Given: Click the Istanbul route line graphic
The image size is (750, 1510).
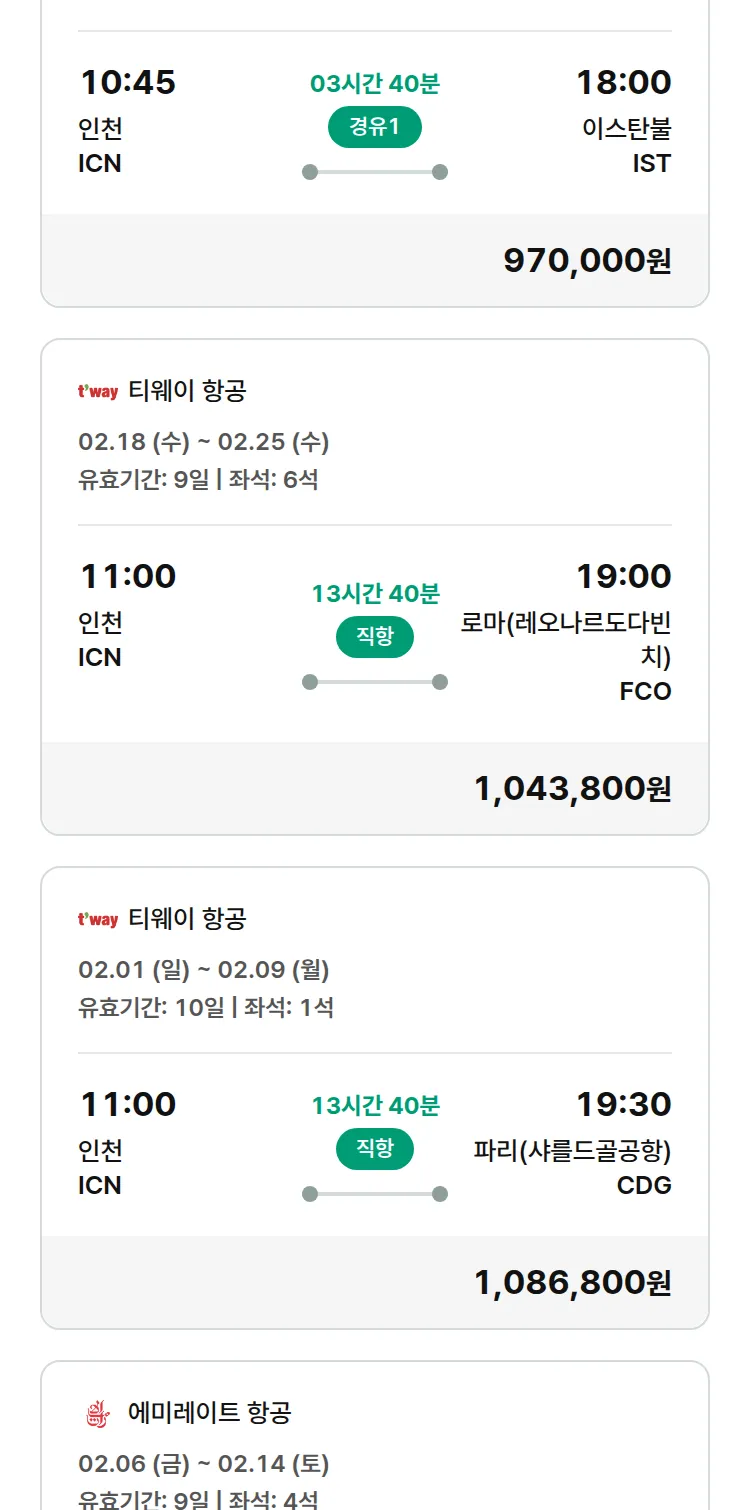Looking at the screenshot, I should 375,172.
